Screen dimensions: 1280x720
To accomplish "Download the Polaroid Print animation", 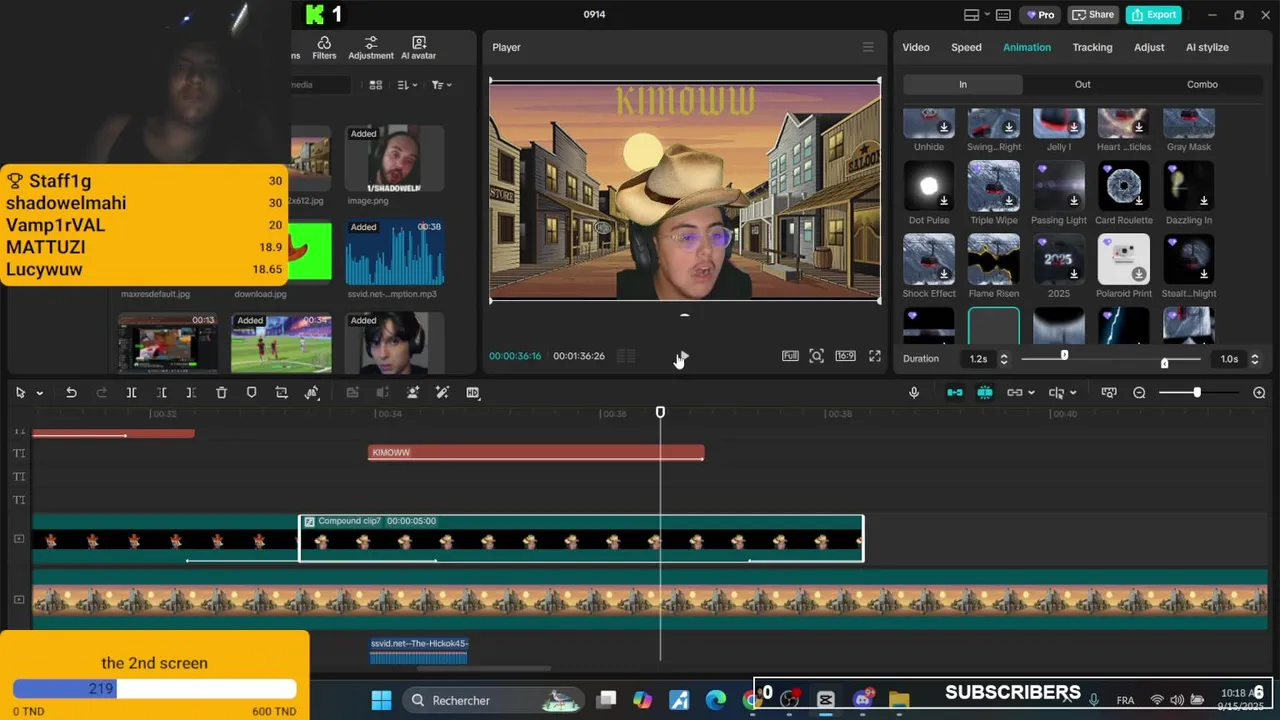I will click(x=1138, y=274).
